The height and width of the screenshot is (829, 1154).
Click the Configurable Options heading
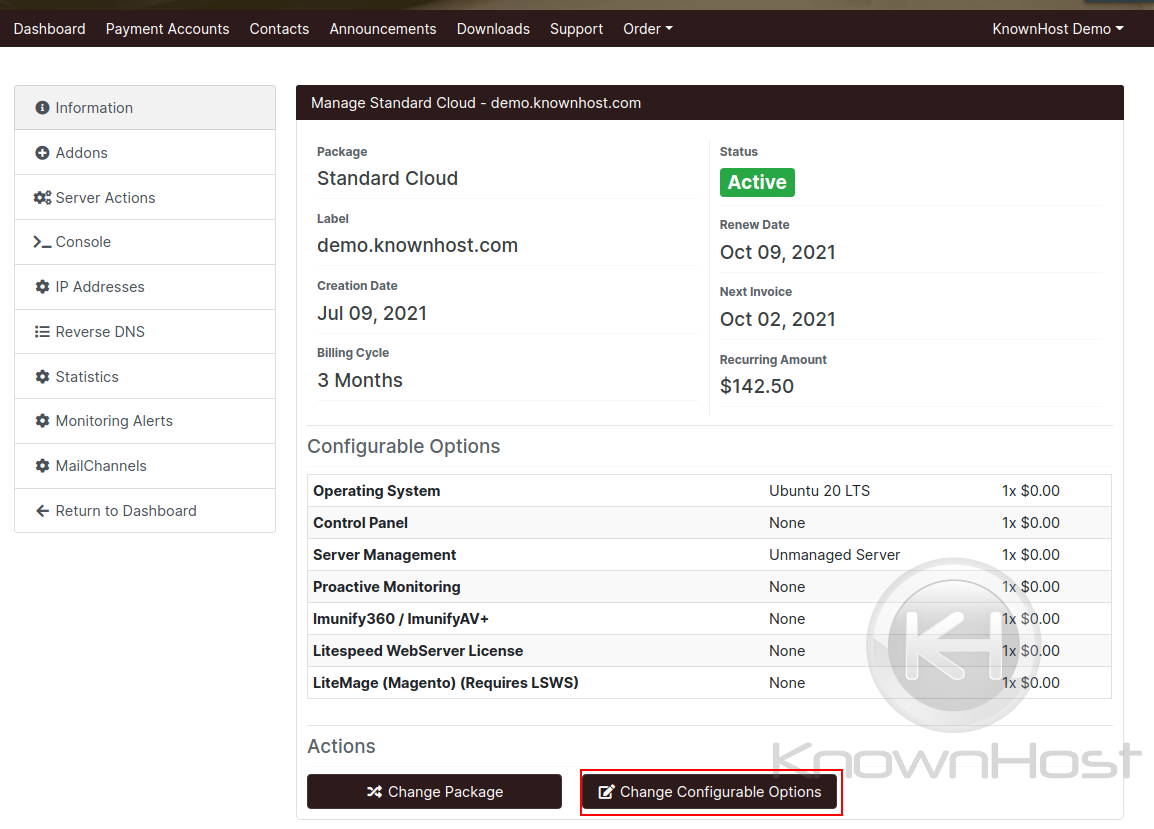click(403, 446)
